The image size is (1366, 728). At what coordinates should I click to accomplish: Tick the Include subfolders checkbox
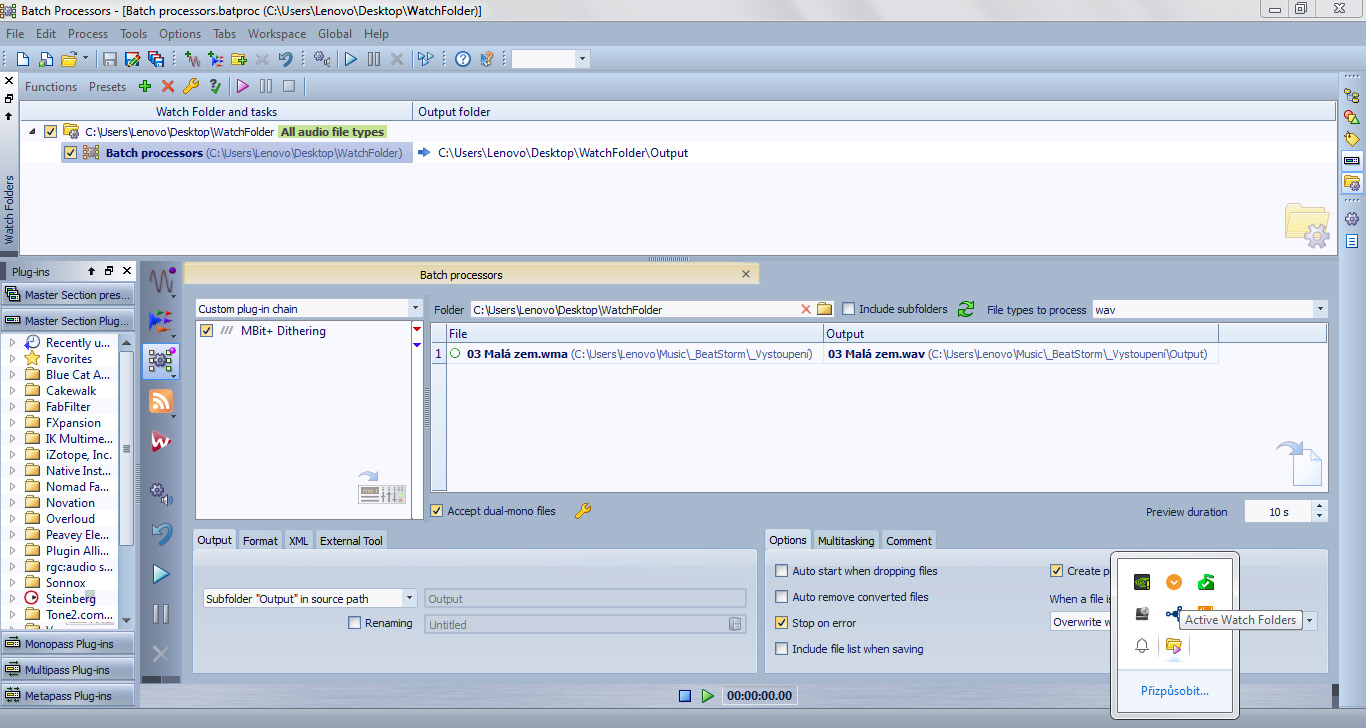pyautogui.click(x=849, y=309)
